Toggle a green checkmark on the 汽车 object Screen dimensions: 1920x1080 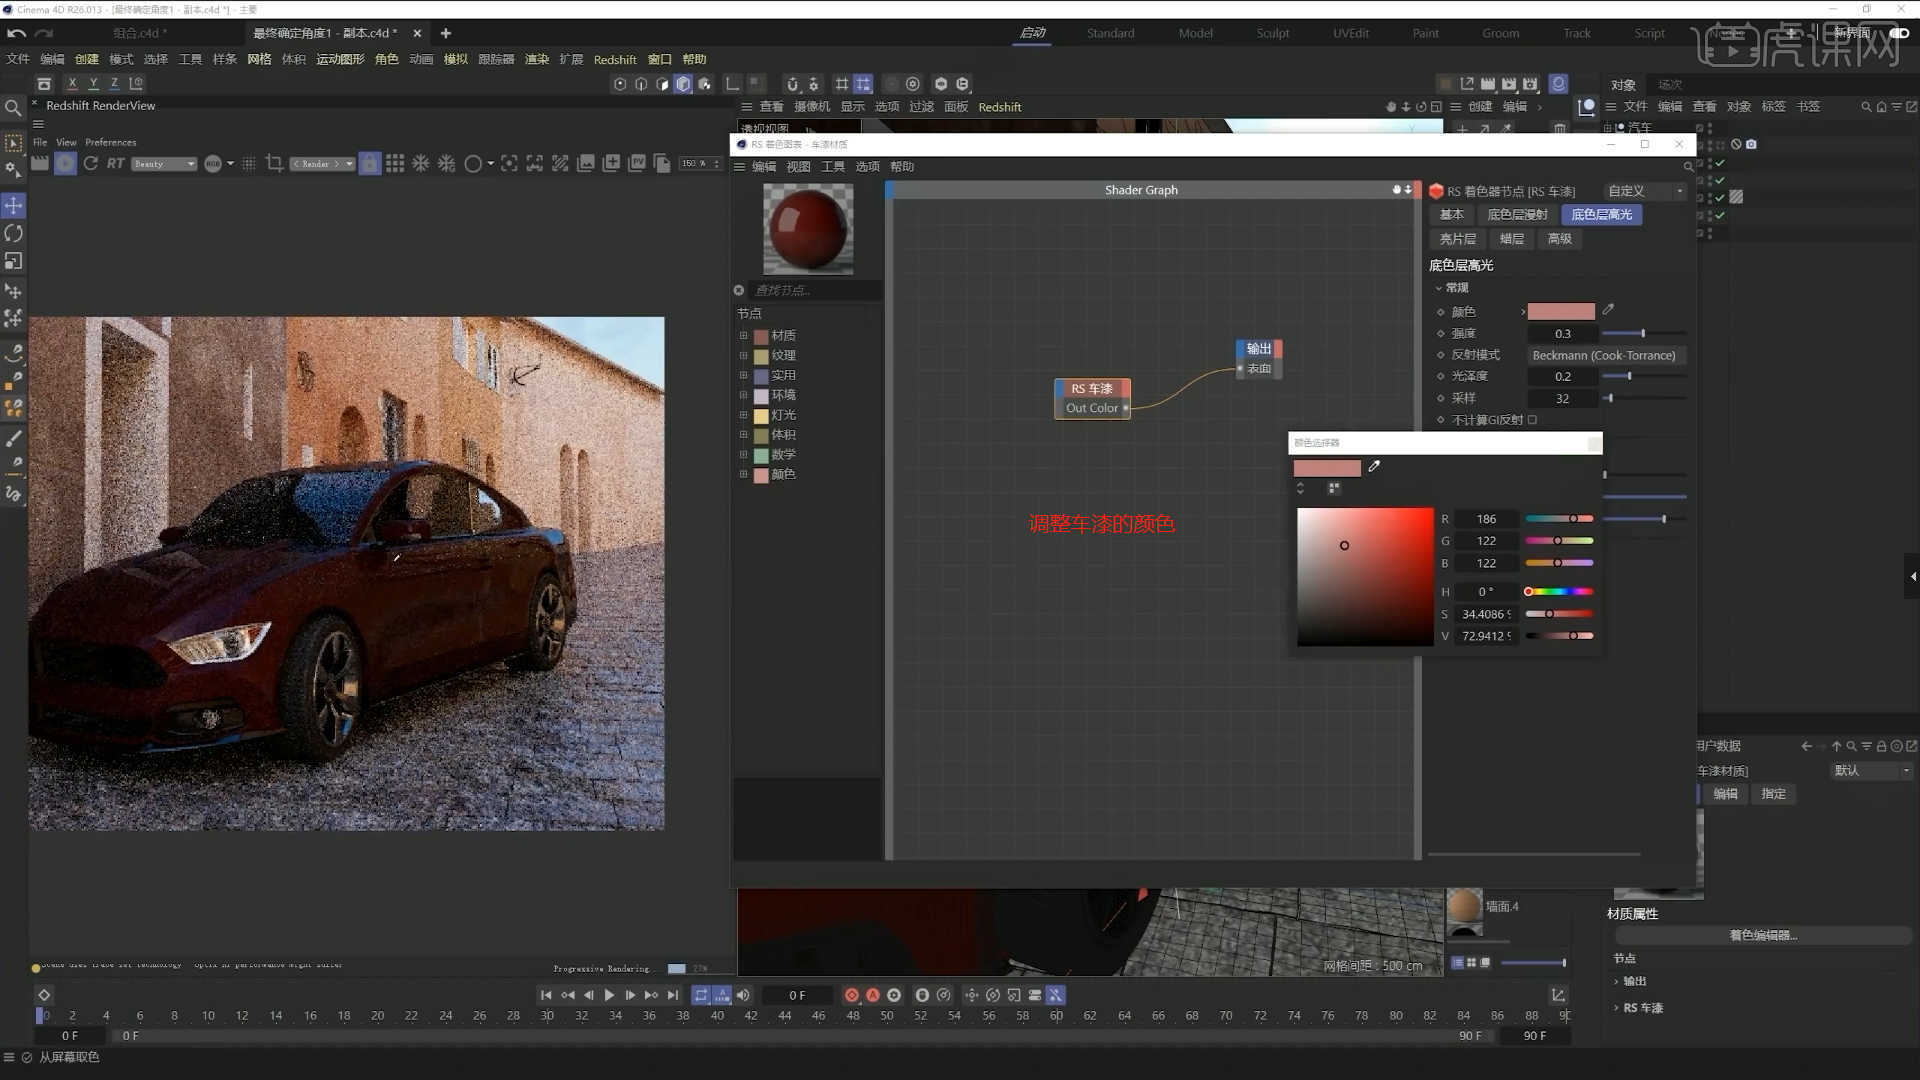point(1720,163)
